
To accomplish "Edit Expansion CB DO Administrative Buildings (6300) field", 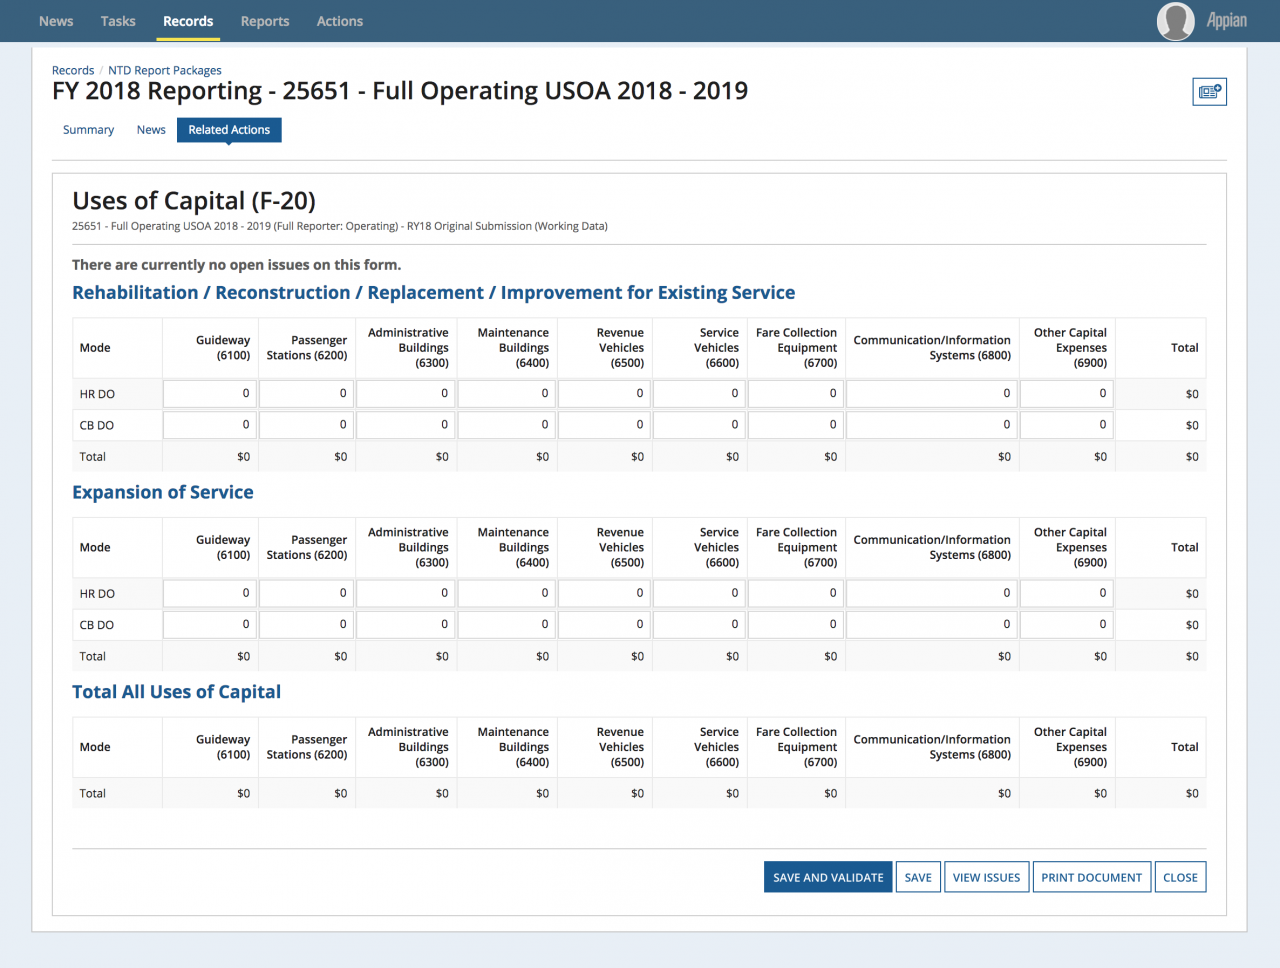I will [x=406, y=624].
